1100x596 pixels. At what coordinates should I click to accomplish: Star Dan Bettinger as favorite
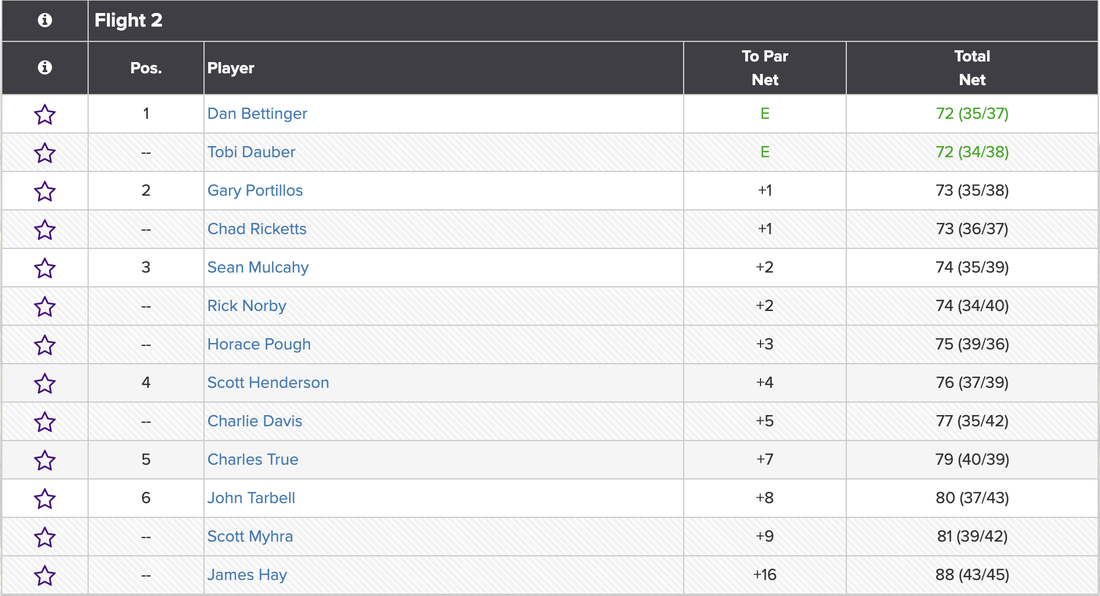45,114
